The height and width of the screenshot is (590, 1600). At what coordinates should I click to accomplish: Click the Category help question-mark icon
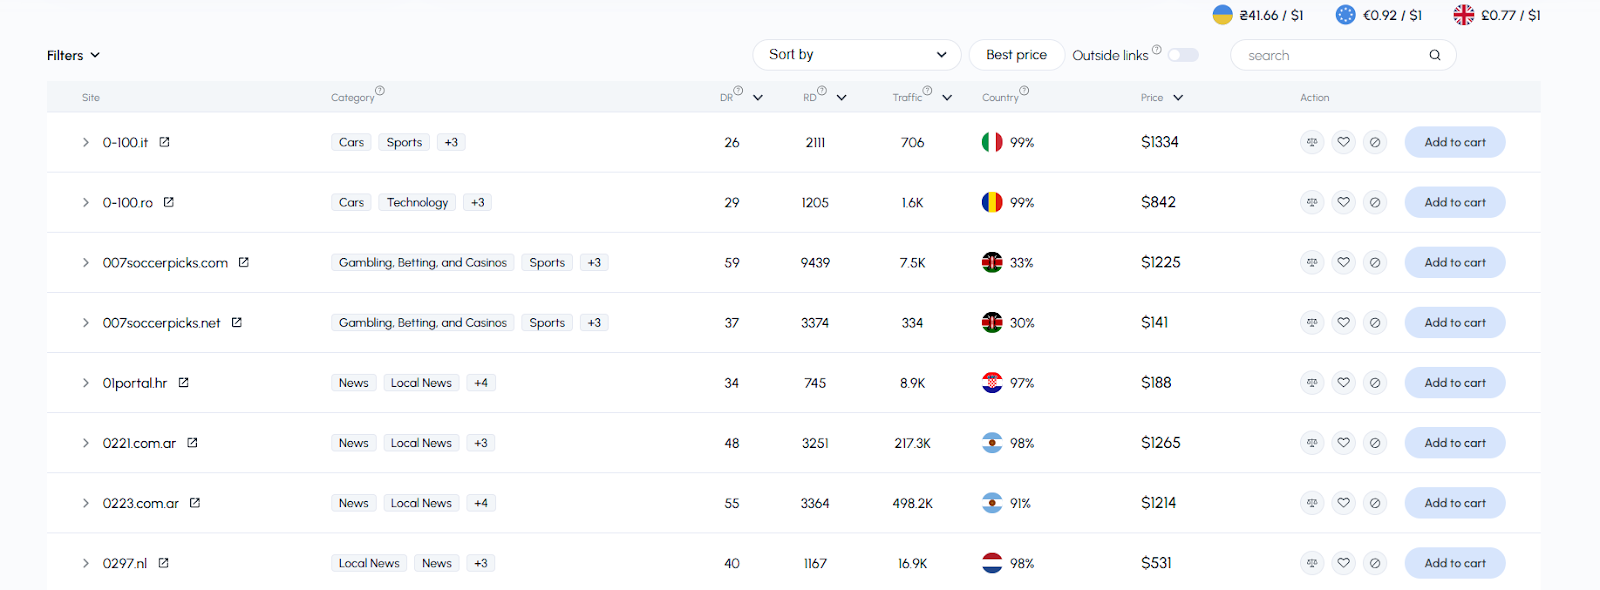coord(380,91)
